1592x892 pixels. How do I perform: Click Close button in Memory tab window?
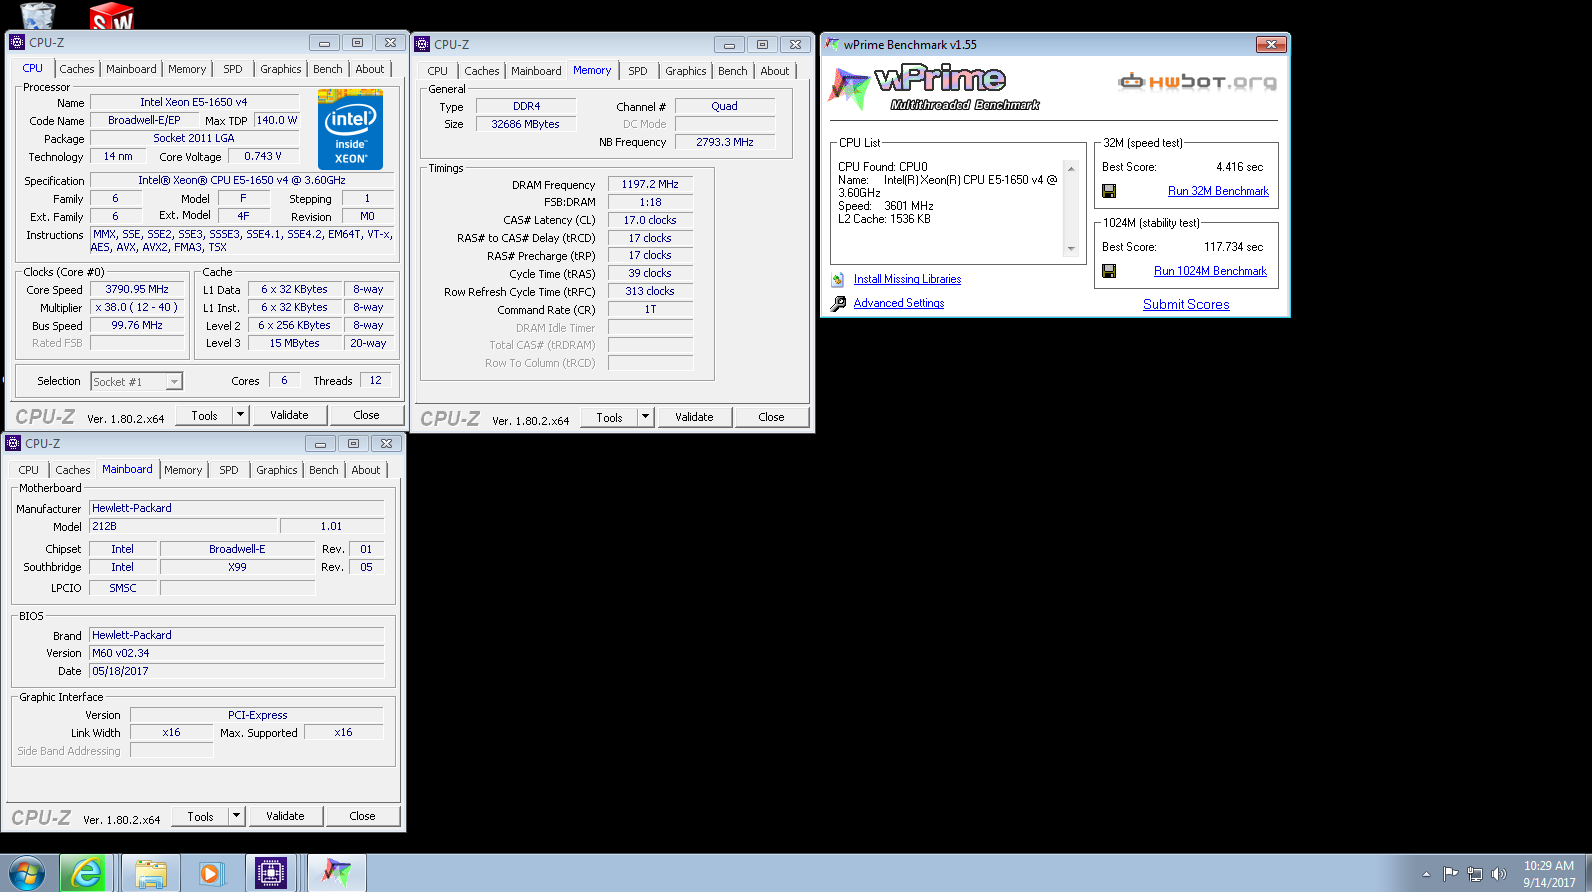pyautogui.click(x=771, y=417)
